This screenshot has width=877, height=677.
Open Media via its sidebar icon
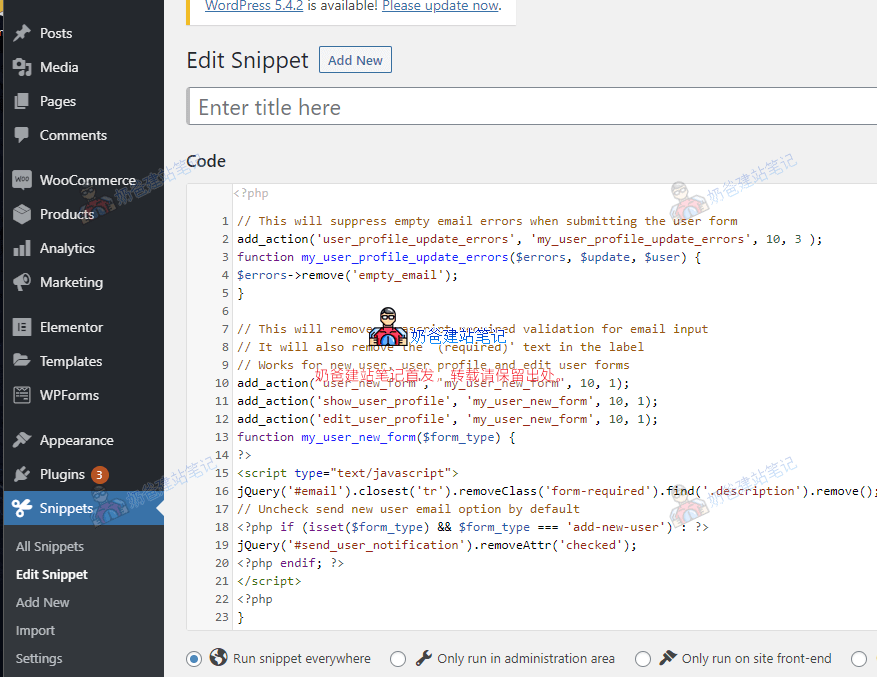click(x=22, y=67)
